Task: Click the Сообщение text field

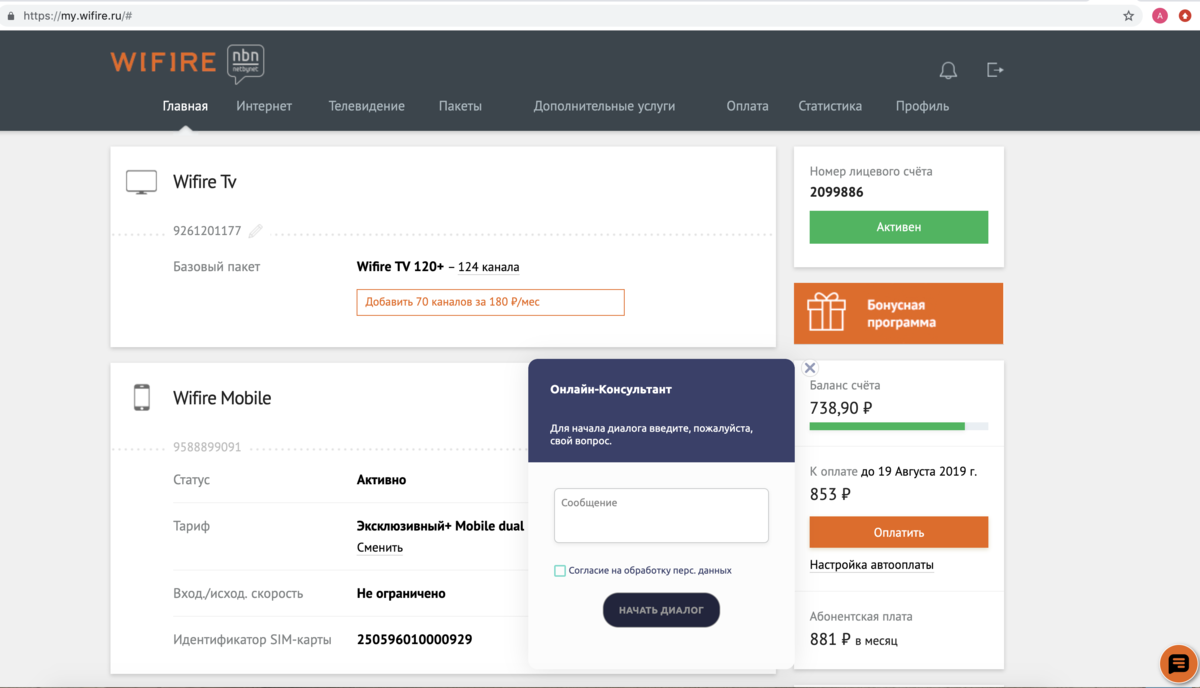Action: point(661,516)
